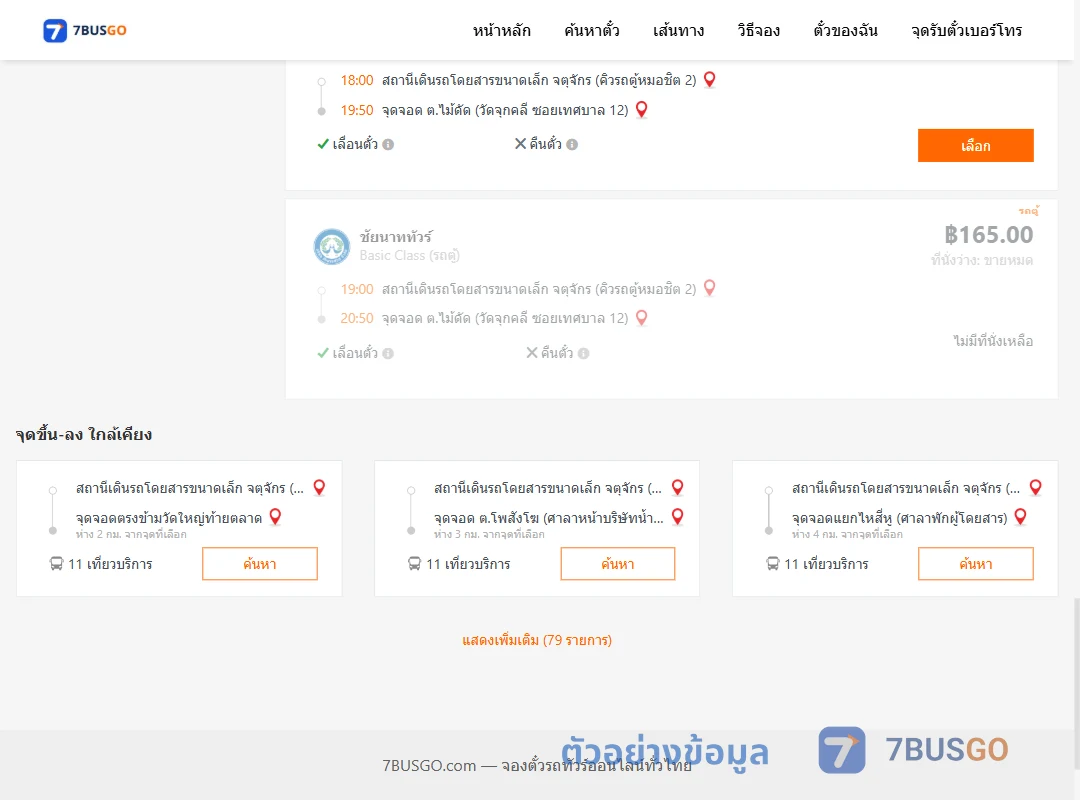Click info icon beside คืนตั๋ว on 19:00 trip

pyautogui.click(x=583, y=353)
